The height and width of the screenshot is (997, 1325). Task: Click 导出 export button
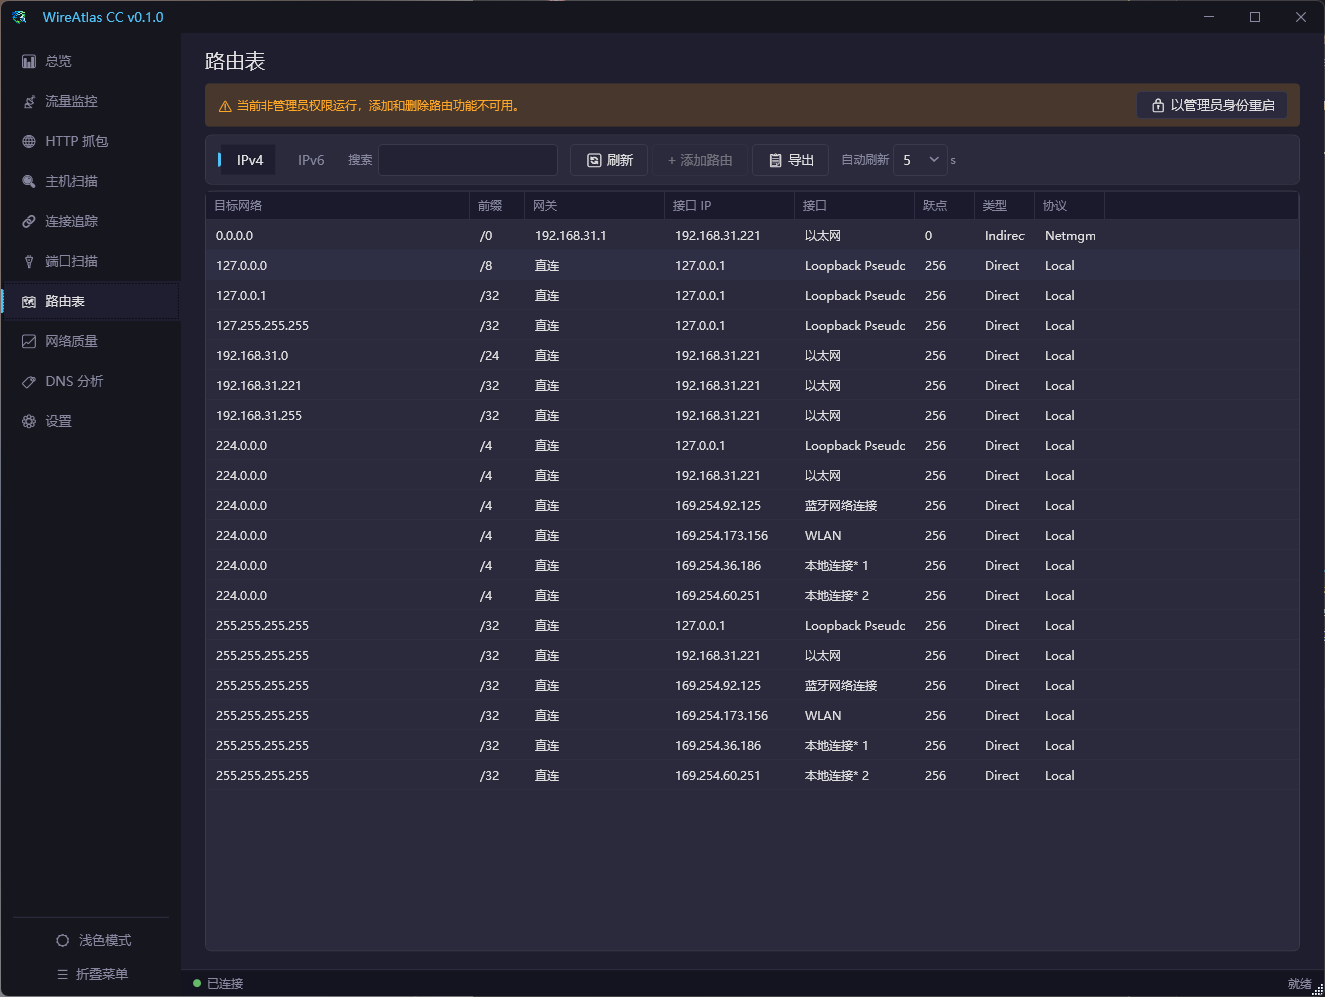pos(791,160)
